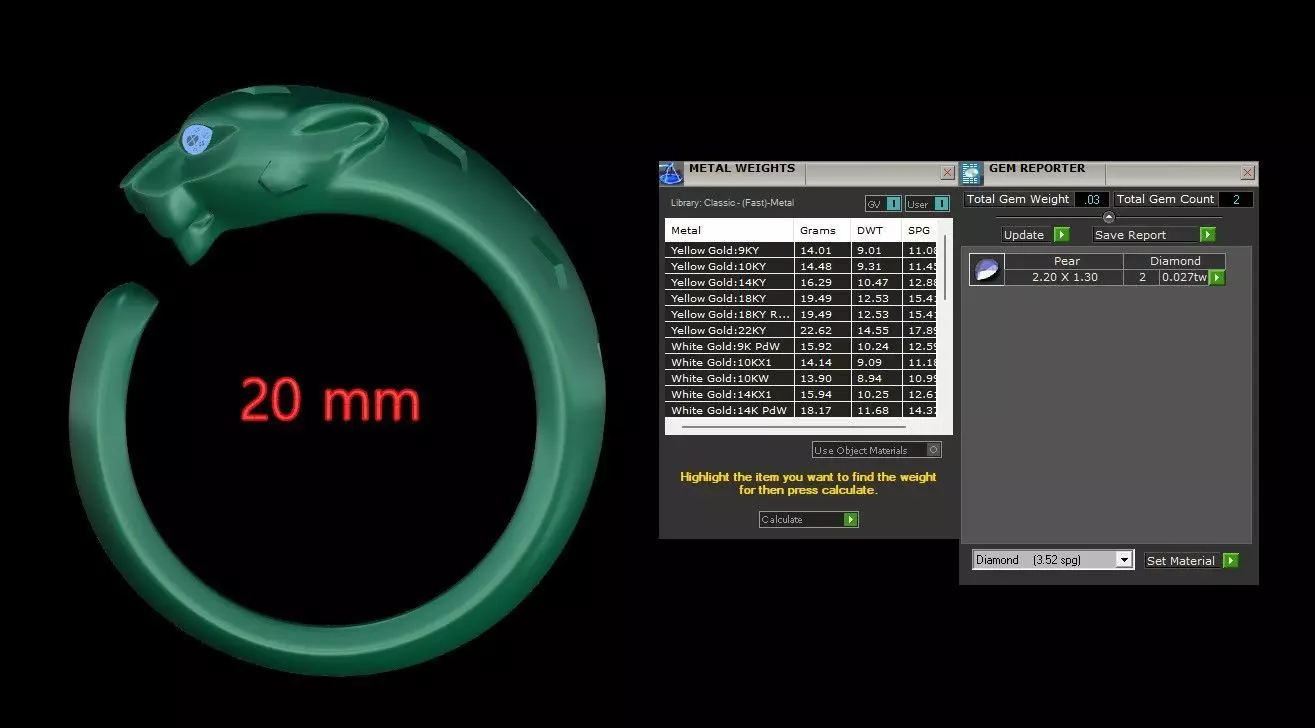The height and width of the screenshot is (728, 1315).
Task: Click the 18.17 grams value
Action: tap(815, 410)
